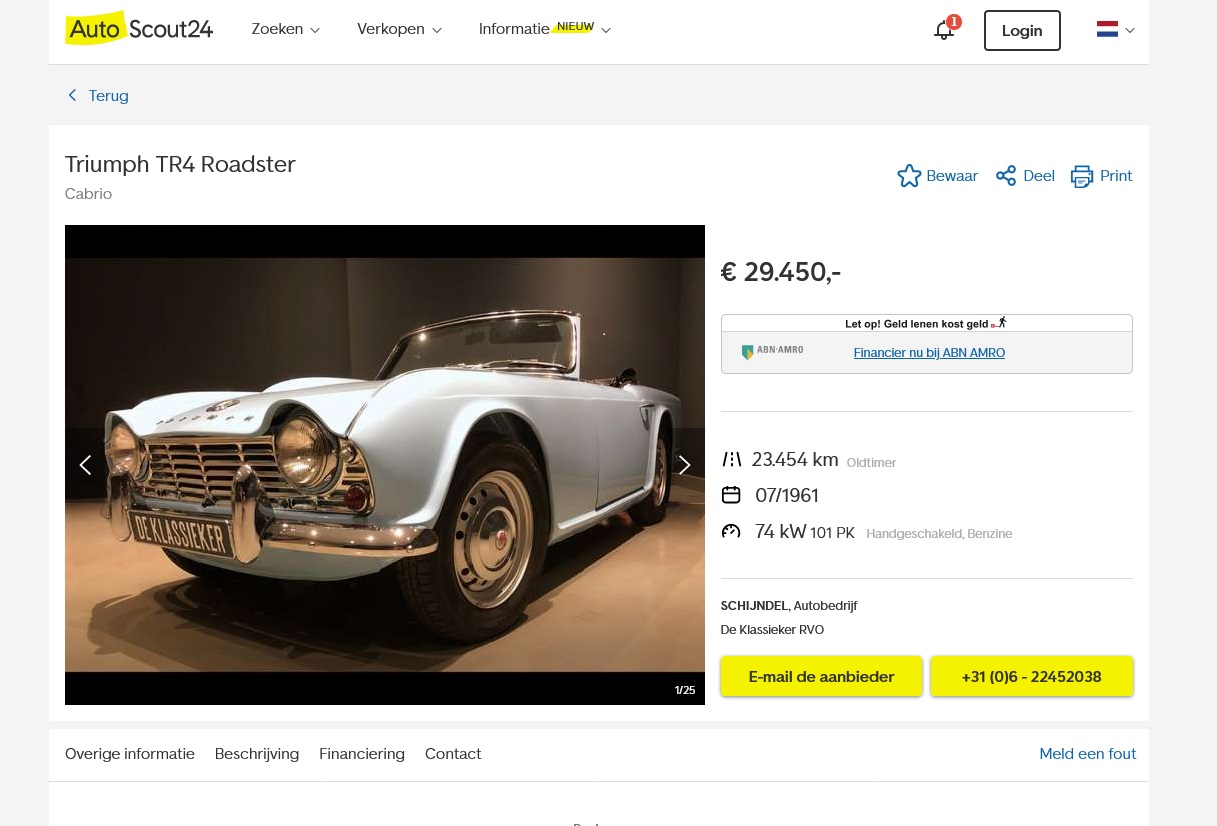Click the Login button
The image size is (1217, 826).
click(1022, 31)
